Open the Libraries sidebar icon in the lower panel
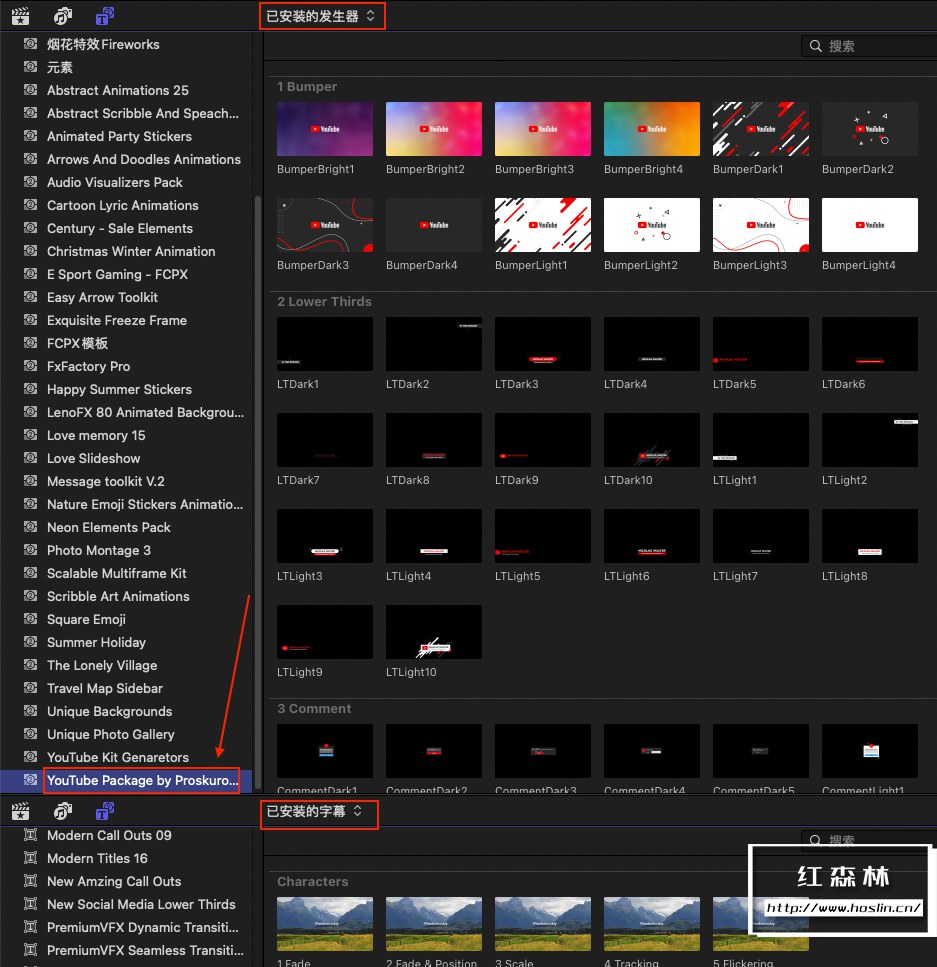 (x=20, y=811)
